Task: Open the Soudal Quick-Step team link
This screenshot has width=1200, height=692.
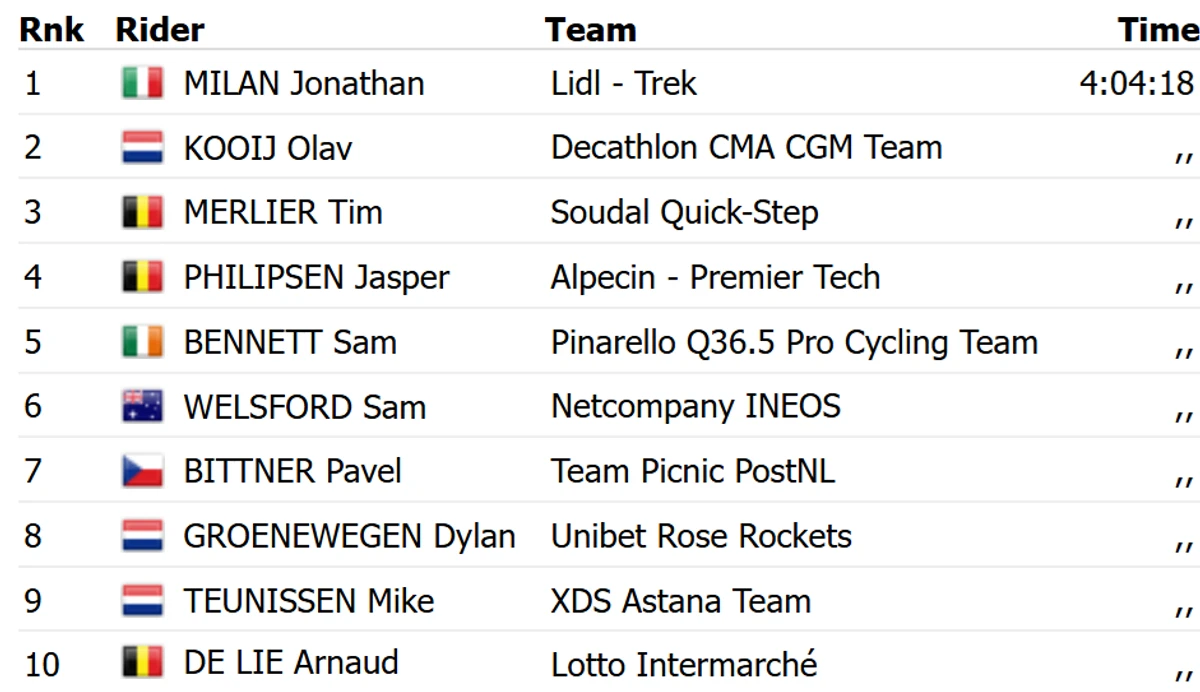Action: click(x=685, y=213)
